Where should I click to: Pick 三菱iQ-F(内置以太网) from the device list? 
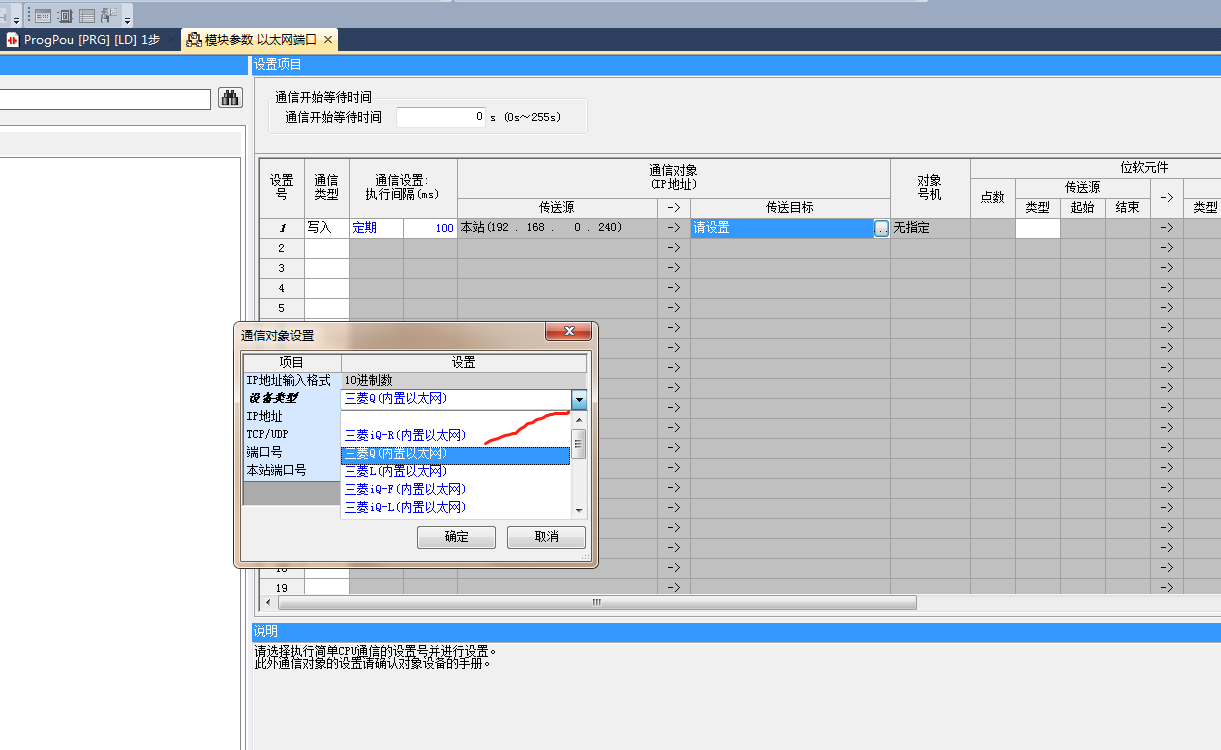click(405, 489)
